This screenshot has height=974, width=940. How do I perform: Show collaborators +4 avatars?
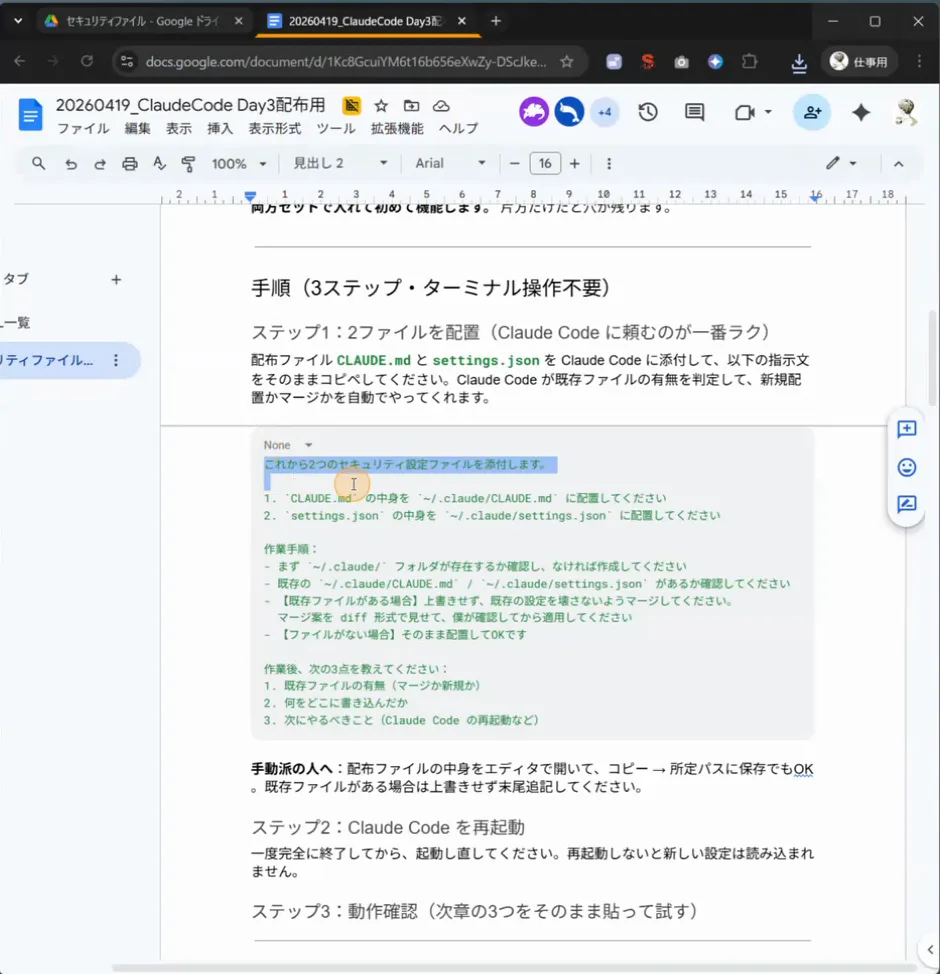click(x=605, y=112)
